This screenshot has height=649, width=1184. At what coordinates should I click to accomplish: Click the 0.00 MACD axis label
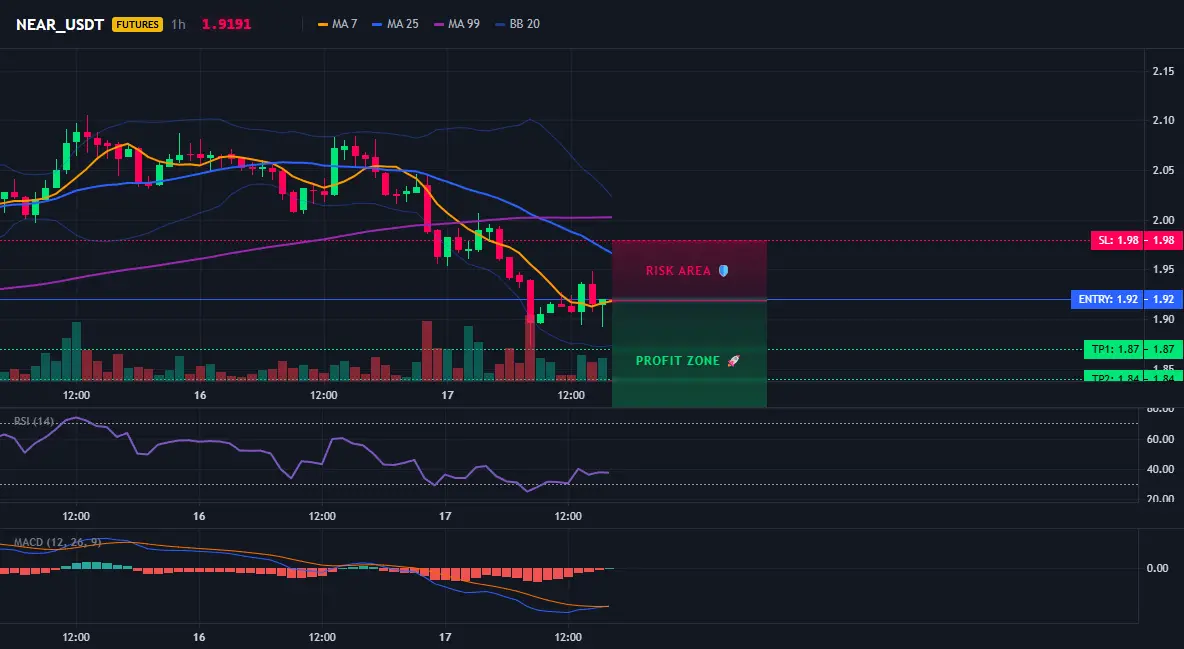click(1158, 568)
